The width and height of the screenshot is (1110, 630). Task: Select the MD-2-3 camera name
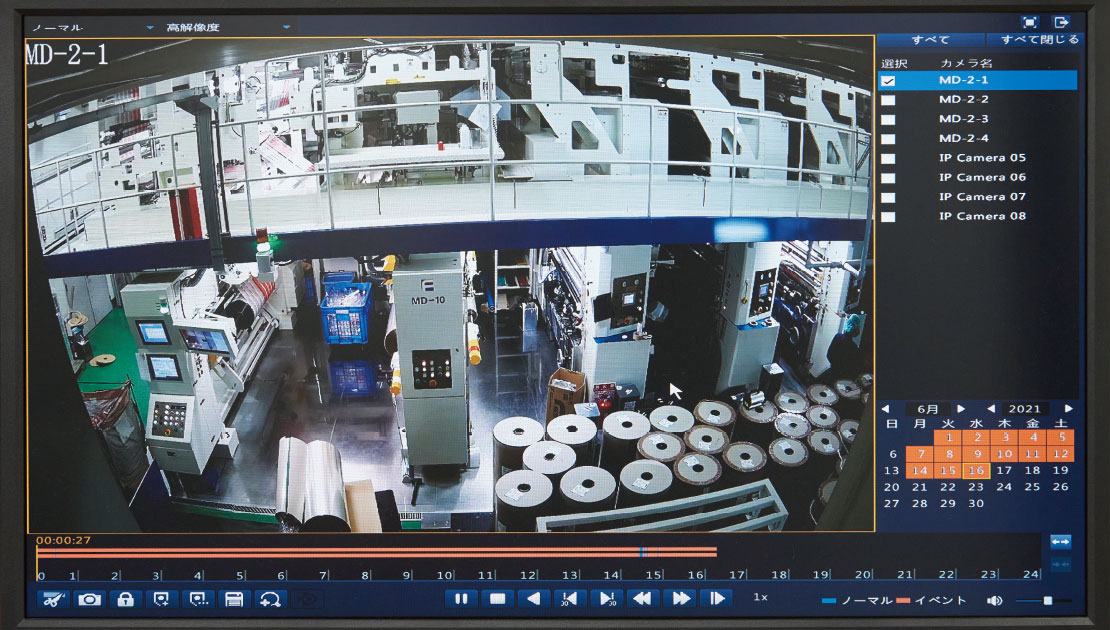tap(963, 119)
